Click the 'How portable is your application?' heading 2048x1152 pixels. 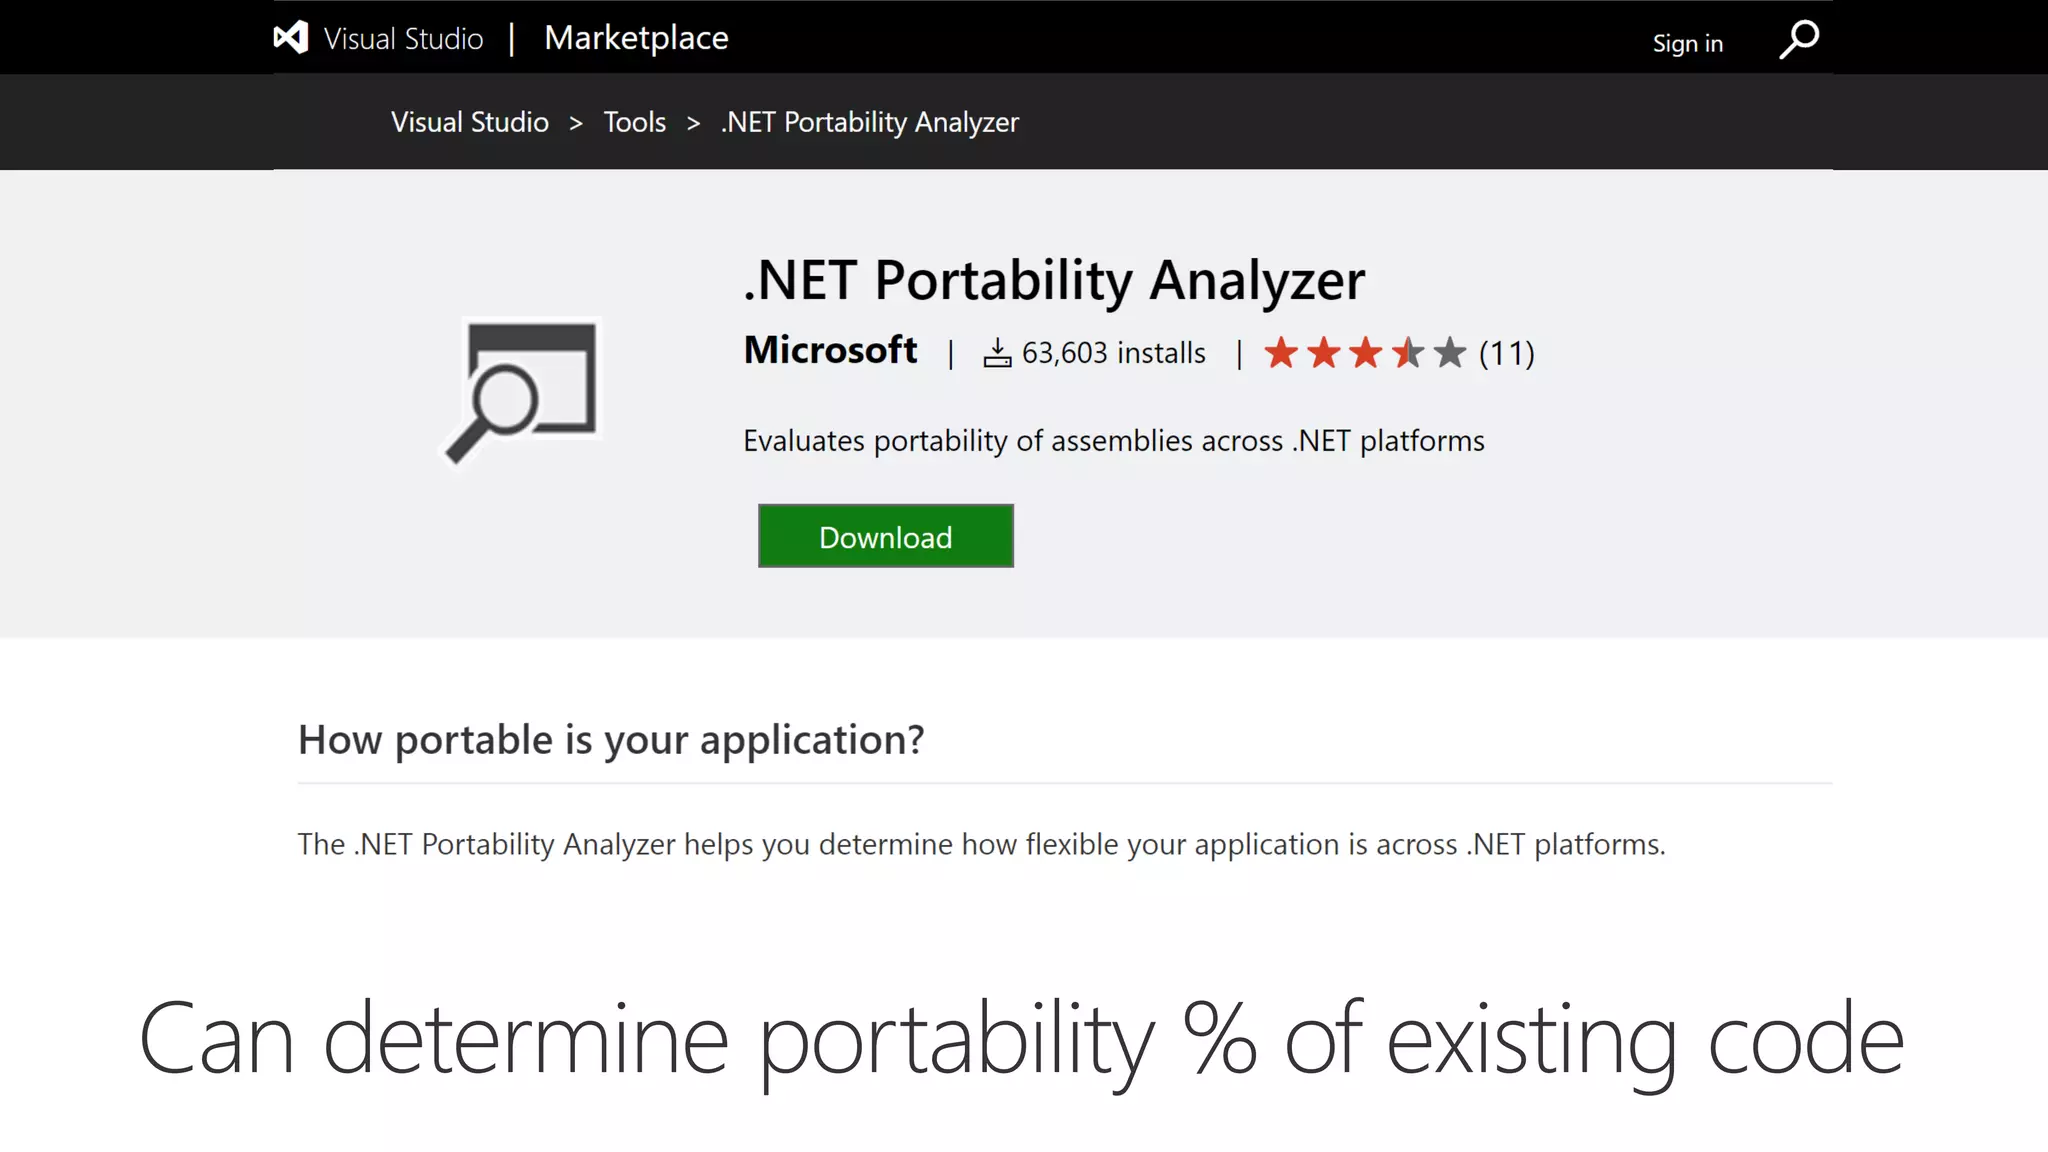pyautogui.click(x=611, y=740)
